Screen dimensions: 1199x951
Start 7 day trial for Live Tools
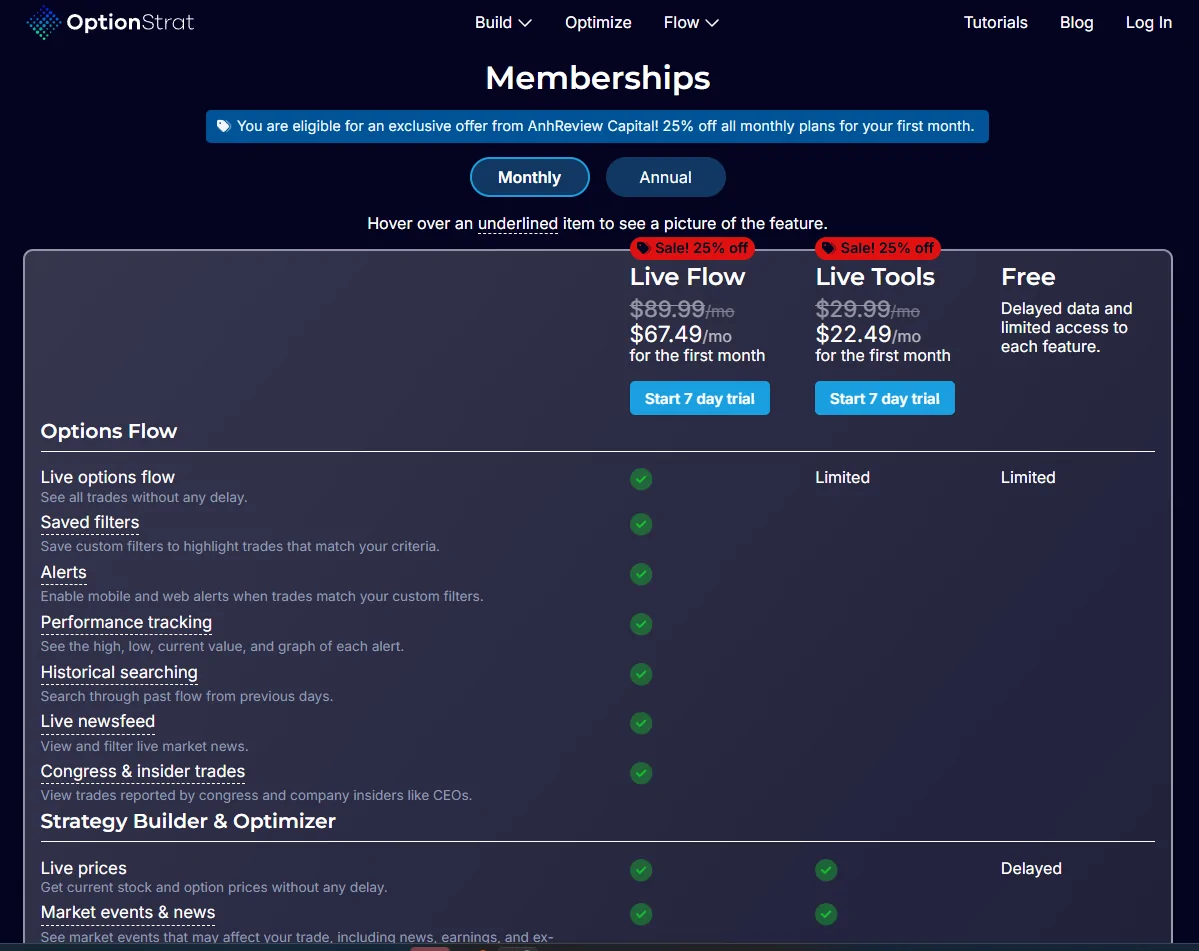coord(884,398)
